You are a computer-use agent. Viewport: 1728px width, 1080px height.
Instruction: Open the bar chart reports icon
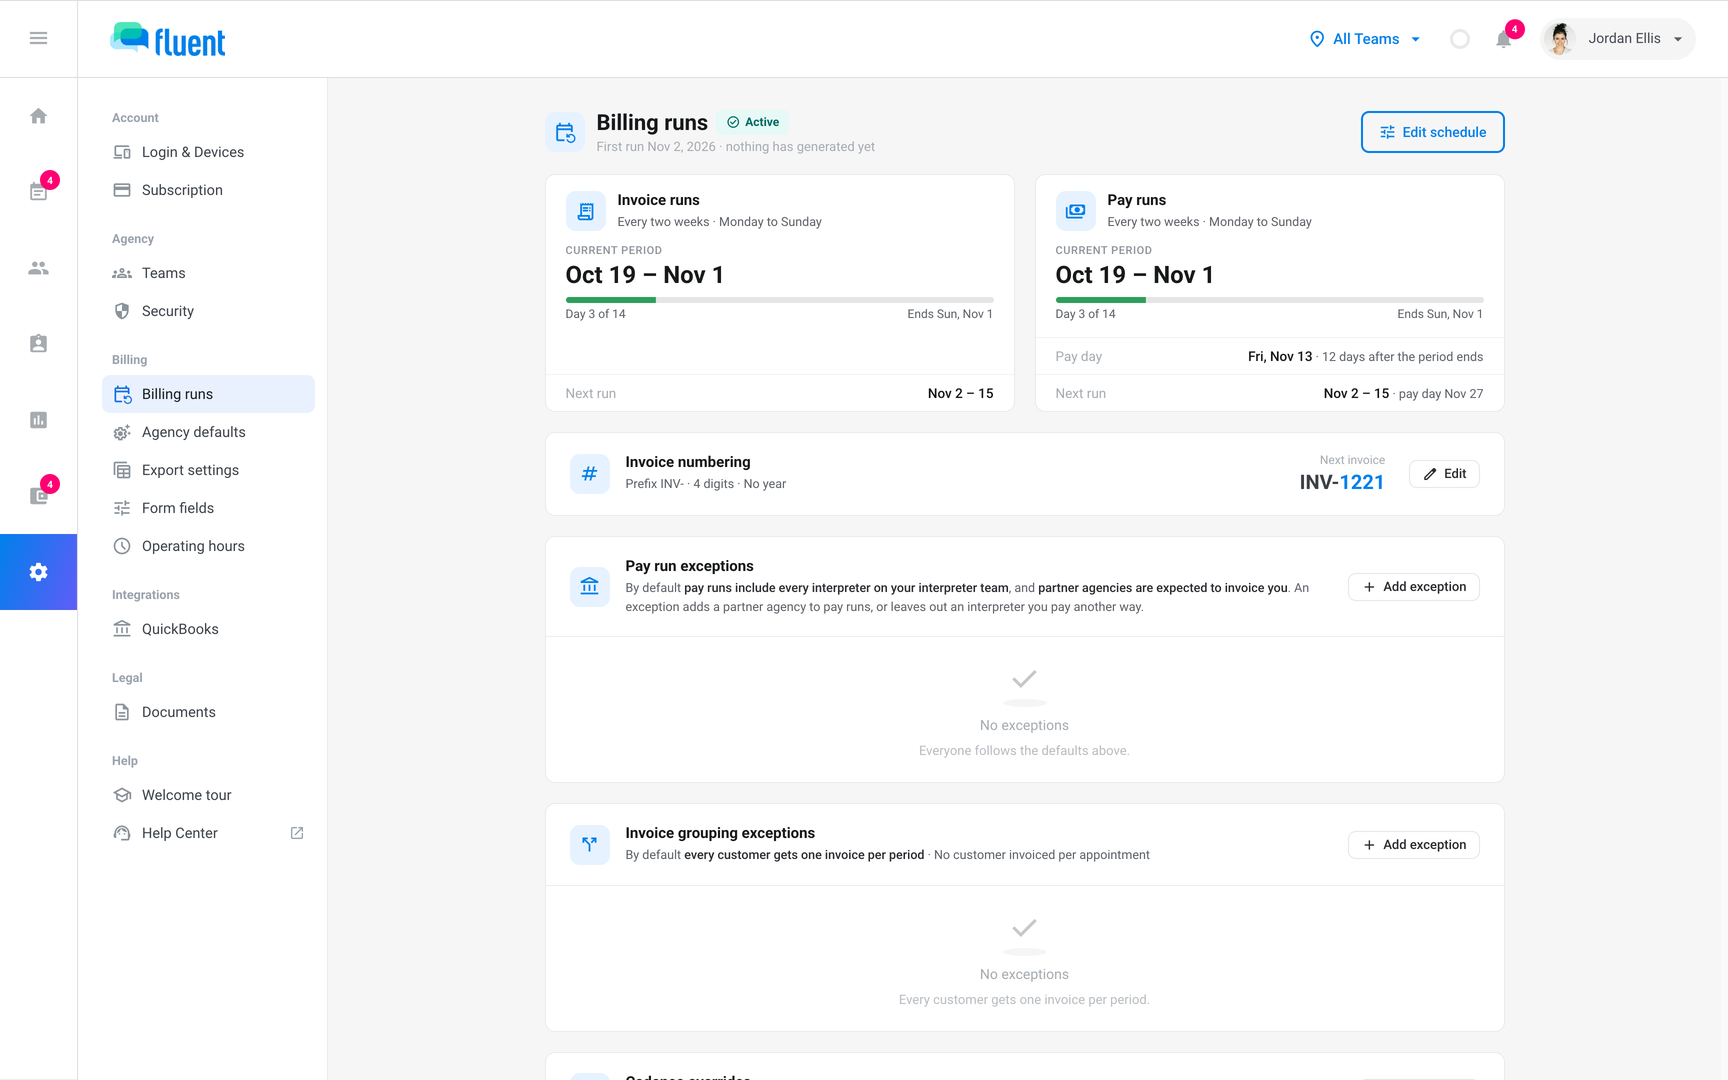[x=38, y=420]
